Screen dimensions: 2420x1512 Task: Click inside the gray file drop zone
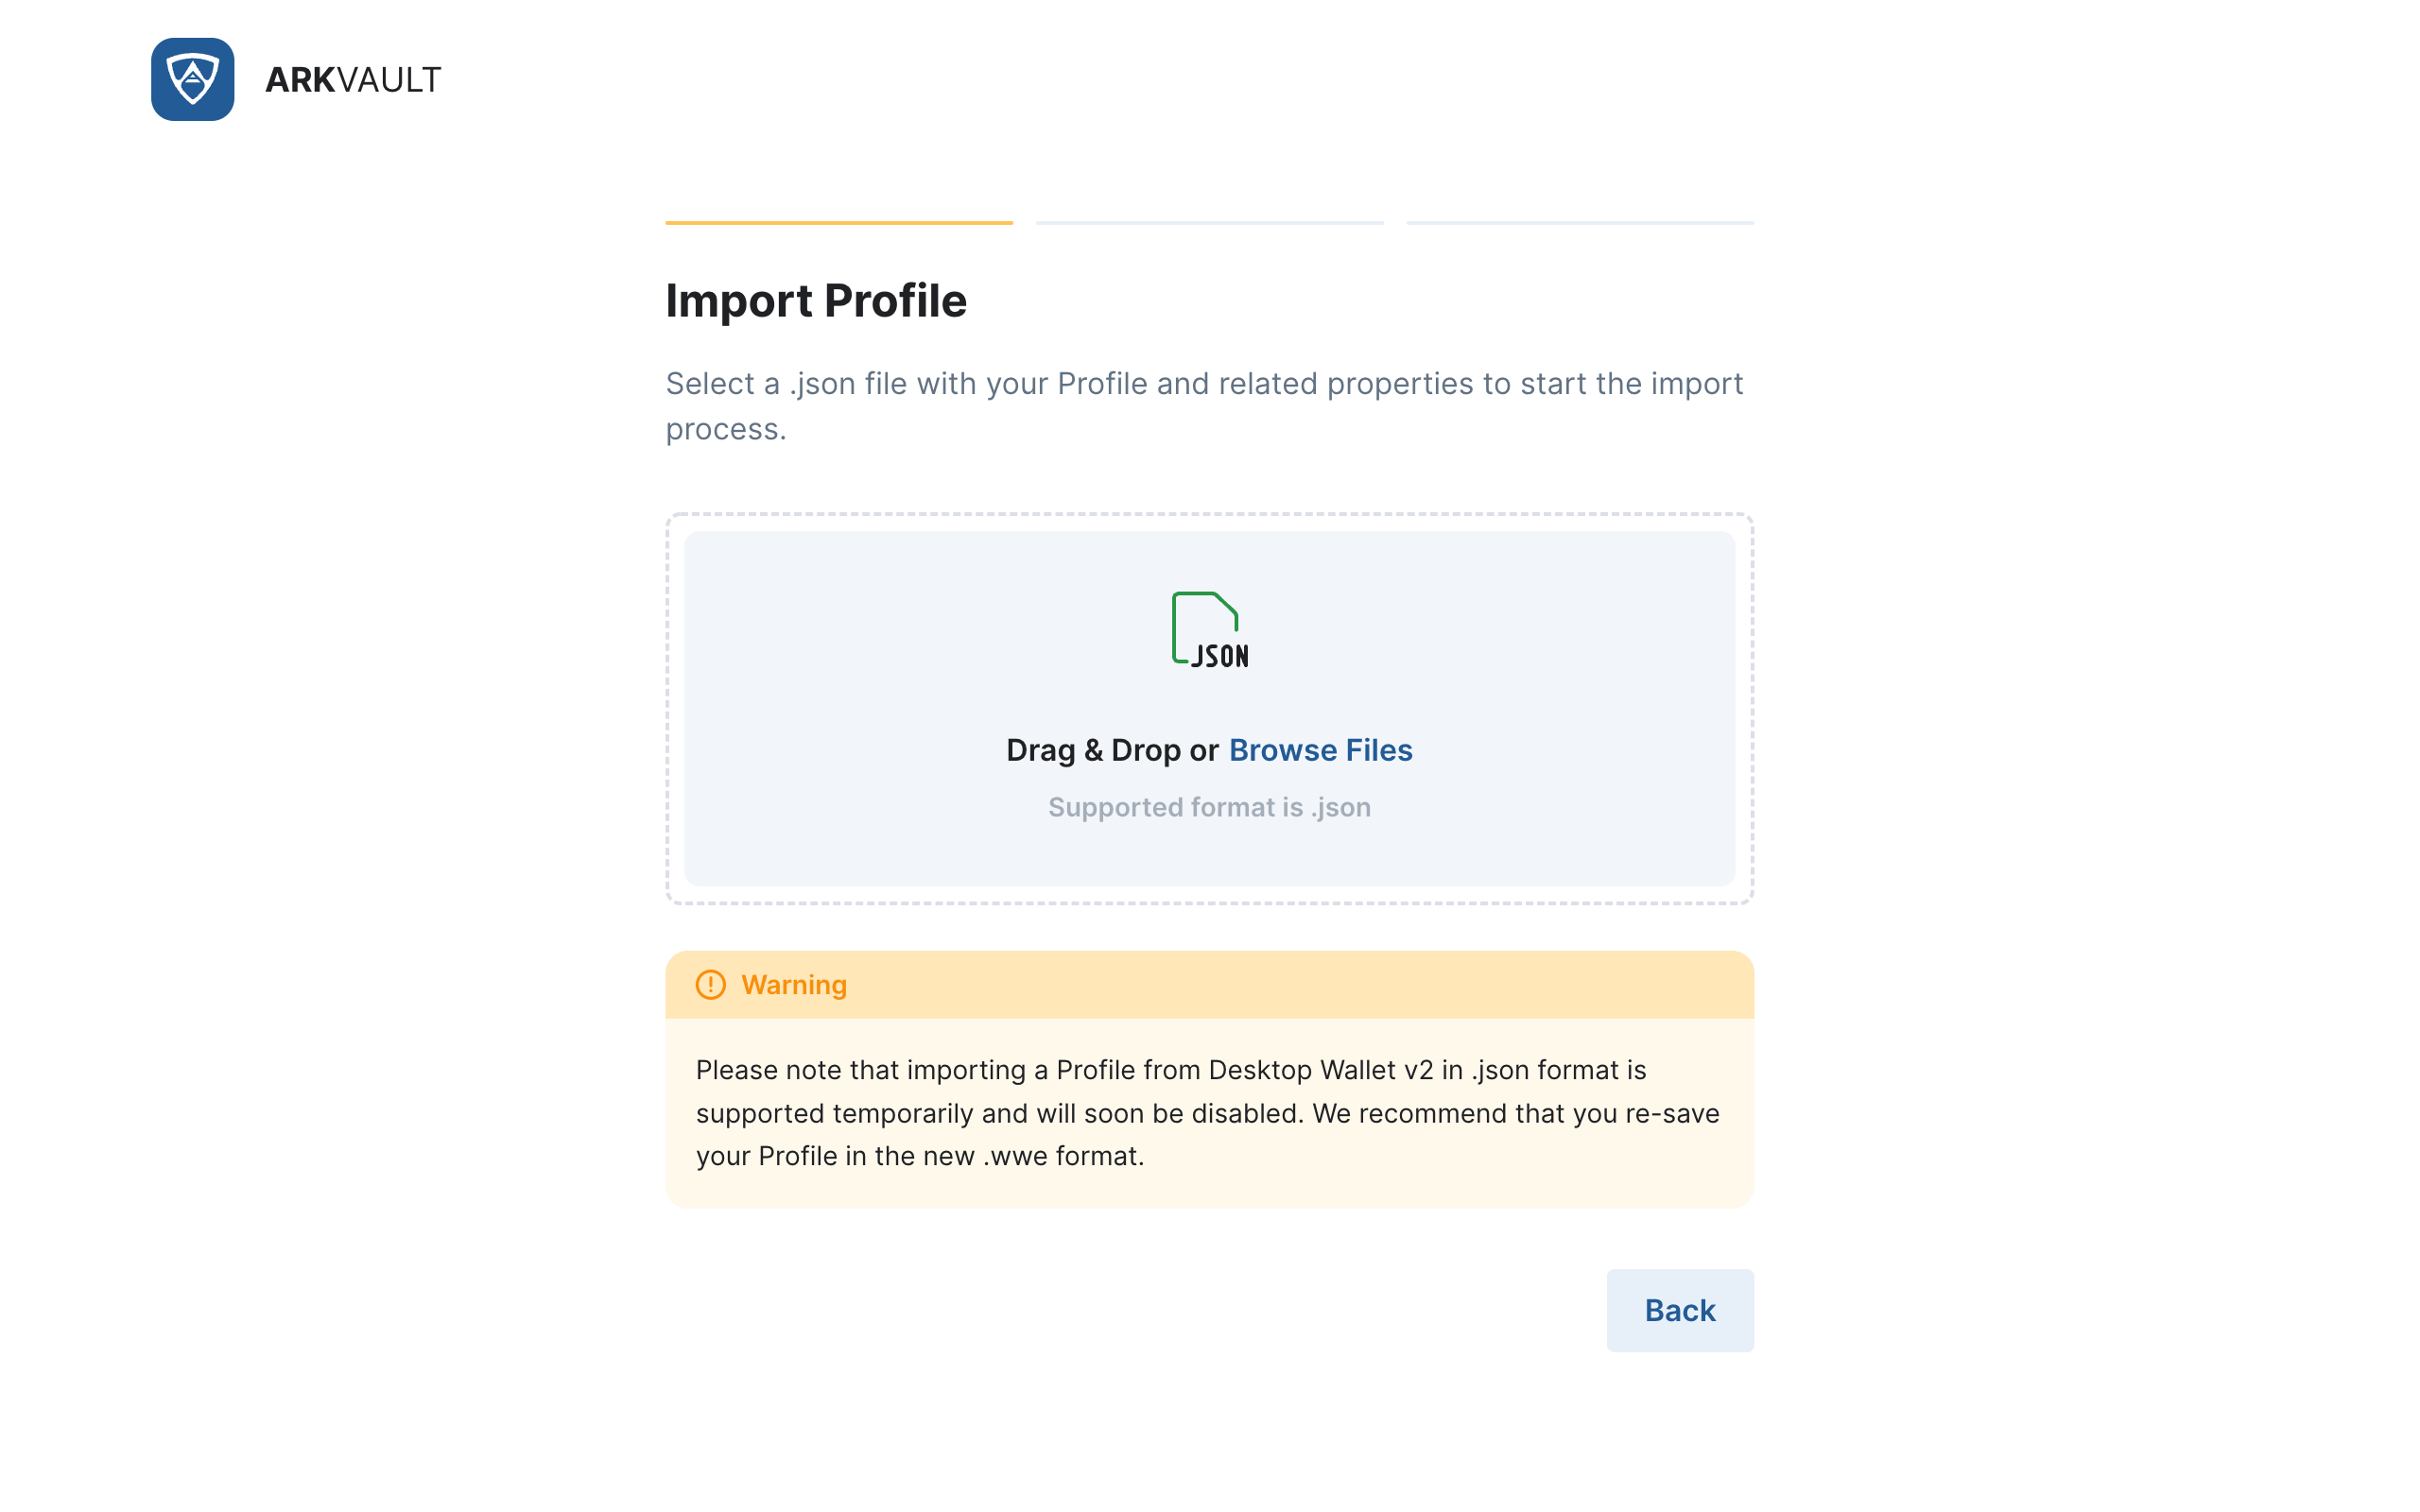tap(1210, 708)
